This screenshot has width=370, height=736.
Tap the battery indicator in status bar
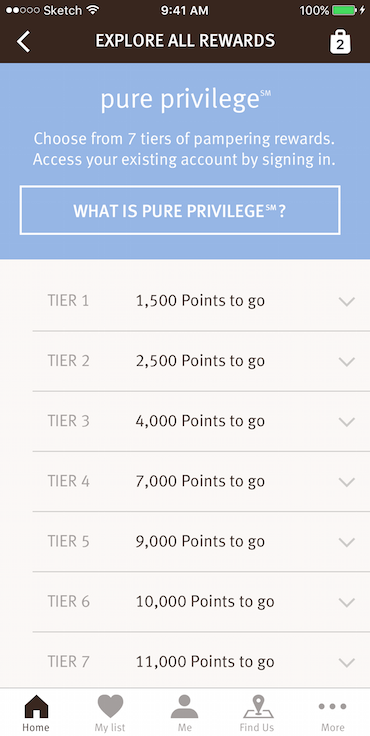pyautogui.click(x=344, y=10)
